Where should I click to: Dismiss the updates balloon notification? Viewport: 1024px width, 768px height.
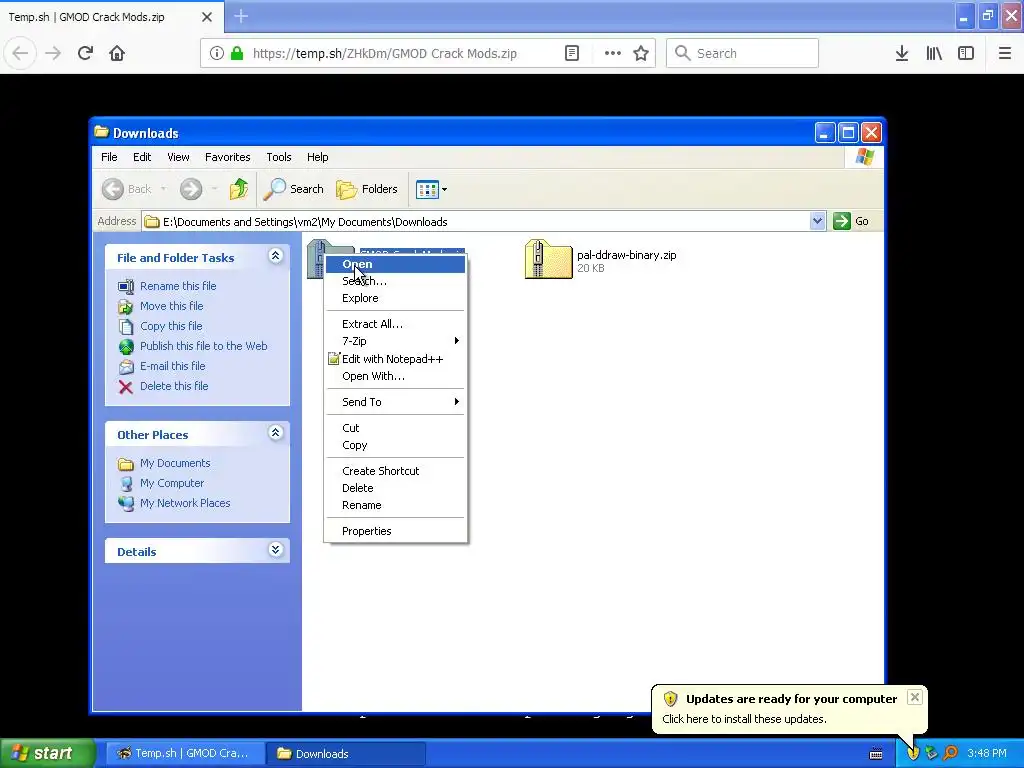click(914, 697)
